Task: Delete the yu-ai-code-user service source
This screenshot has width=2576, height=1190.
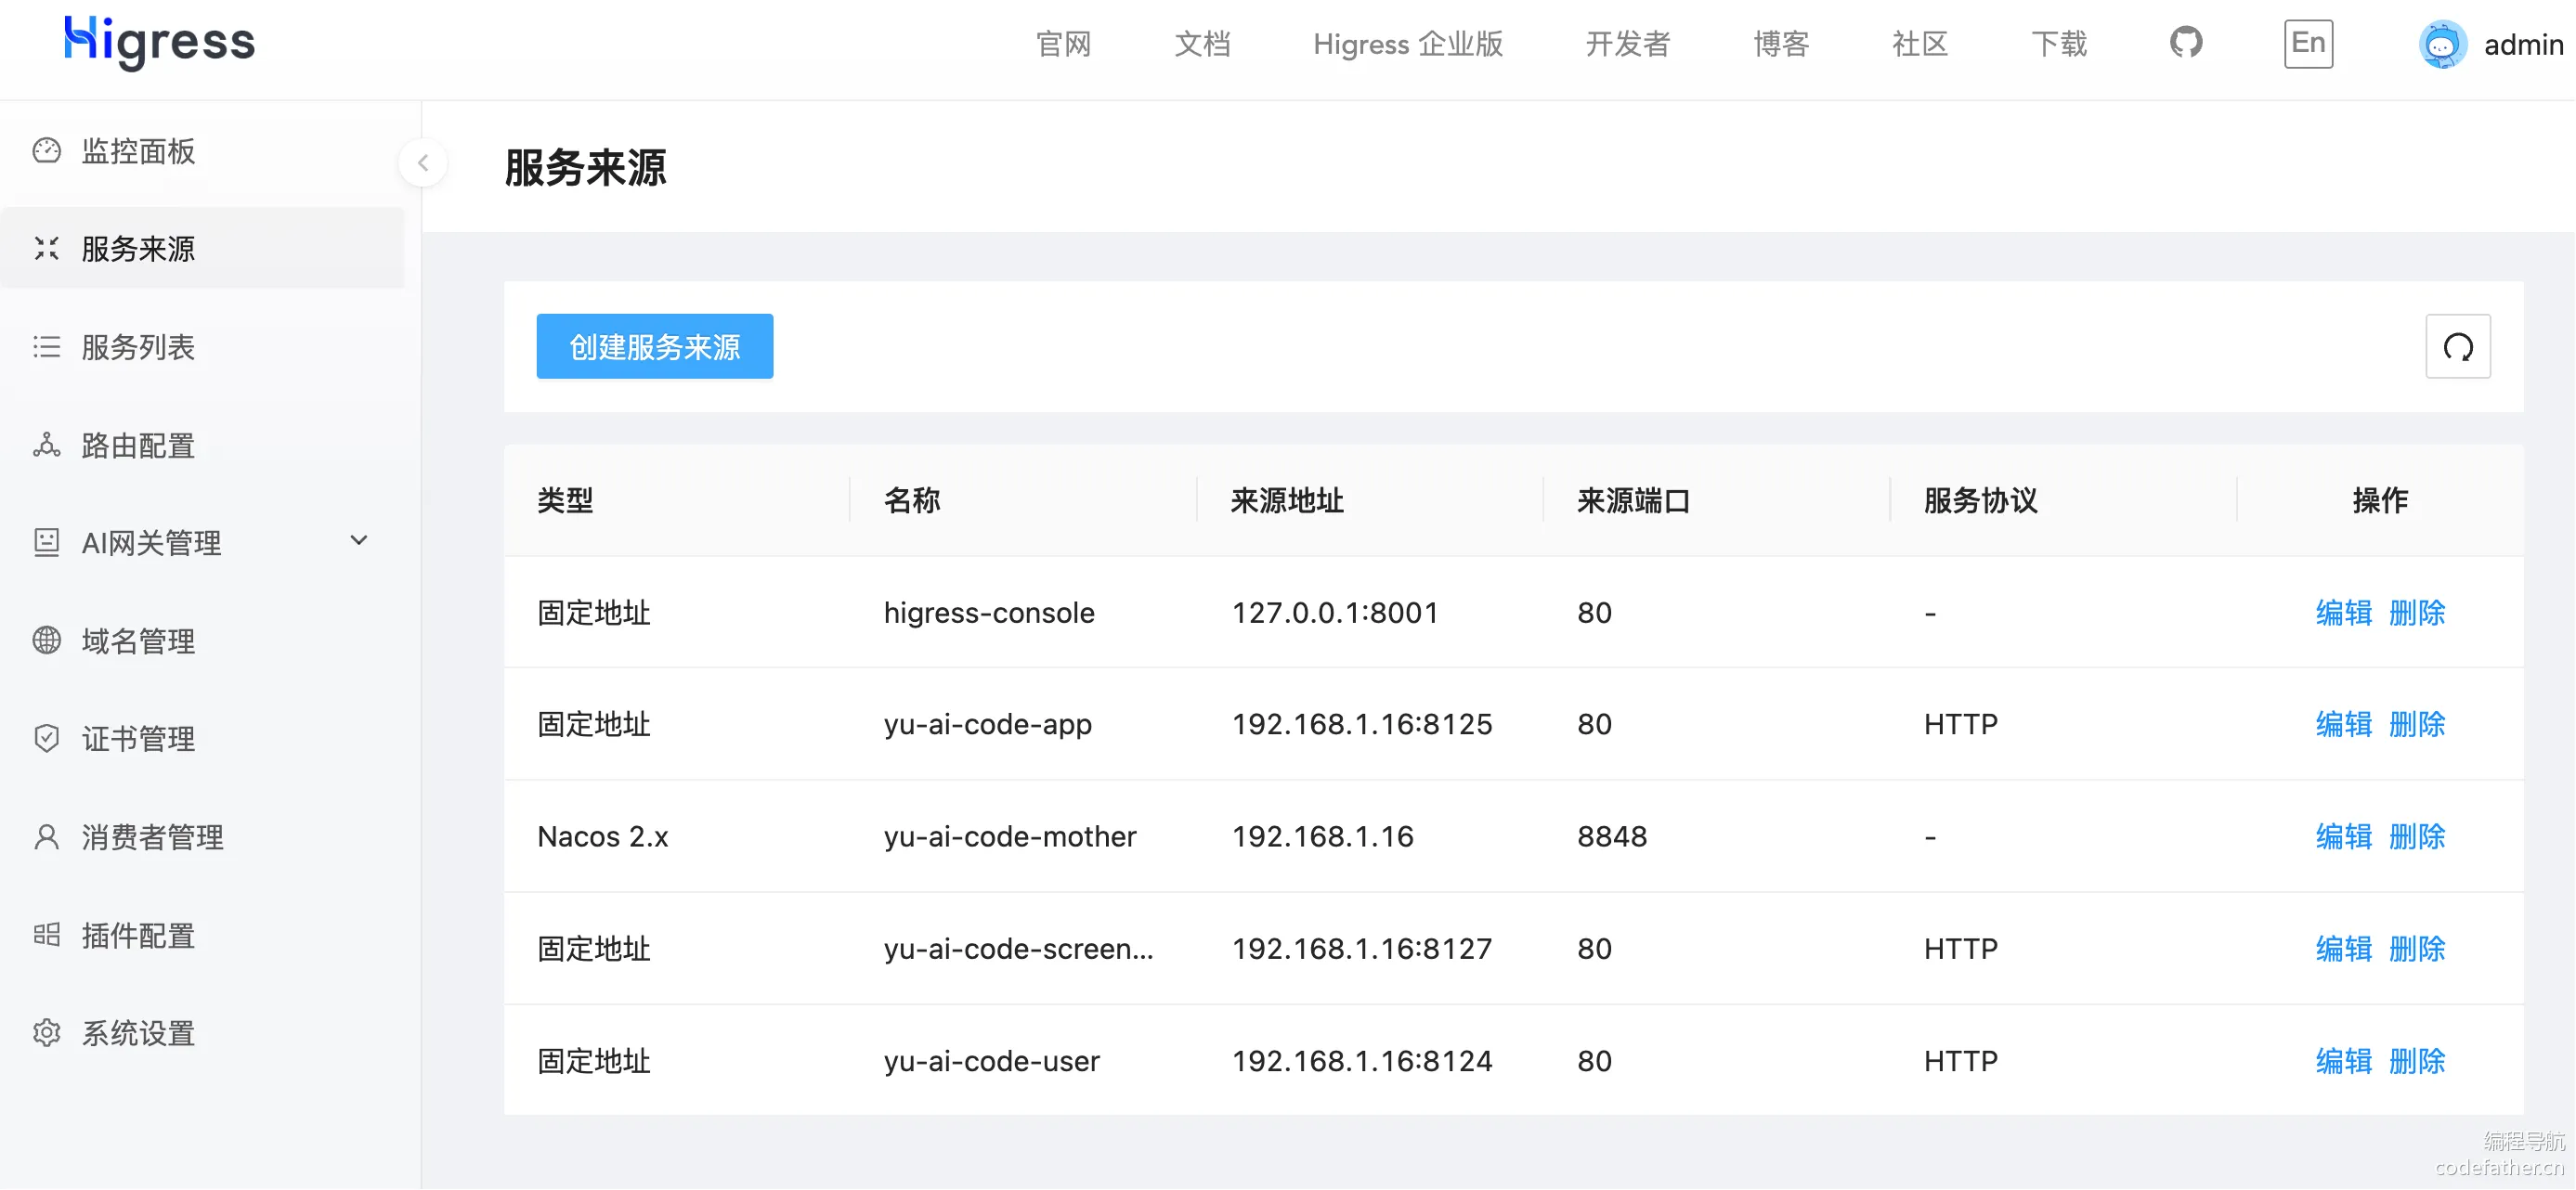Action: [x=2417, y=1061]
